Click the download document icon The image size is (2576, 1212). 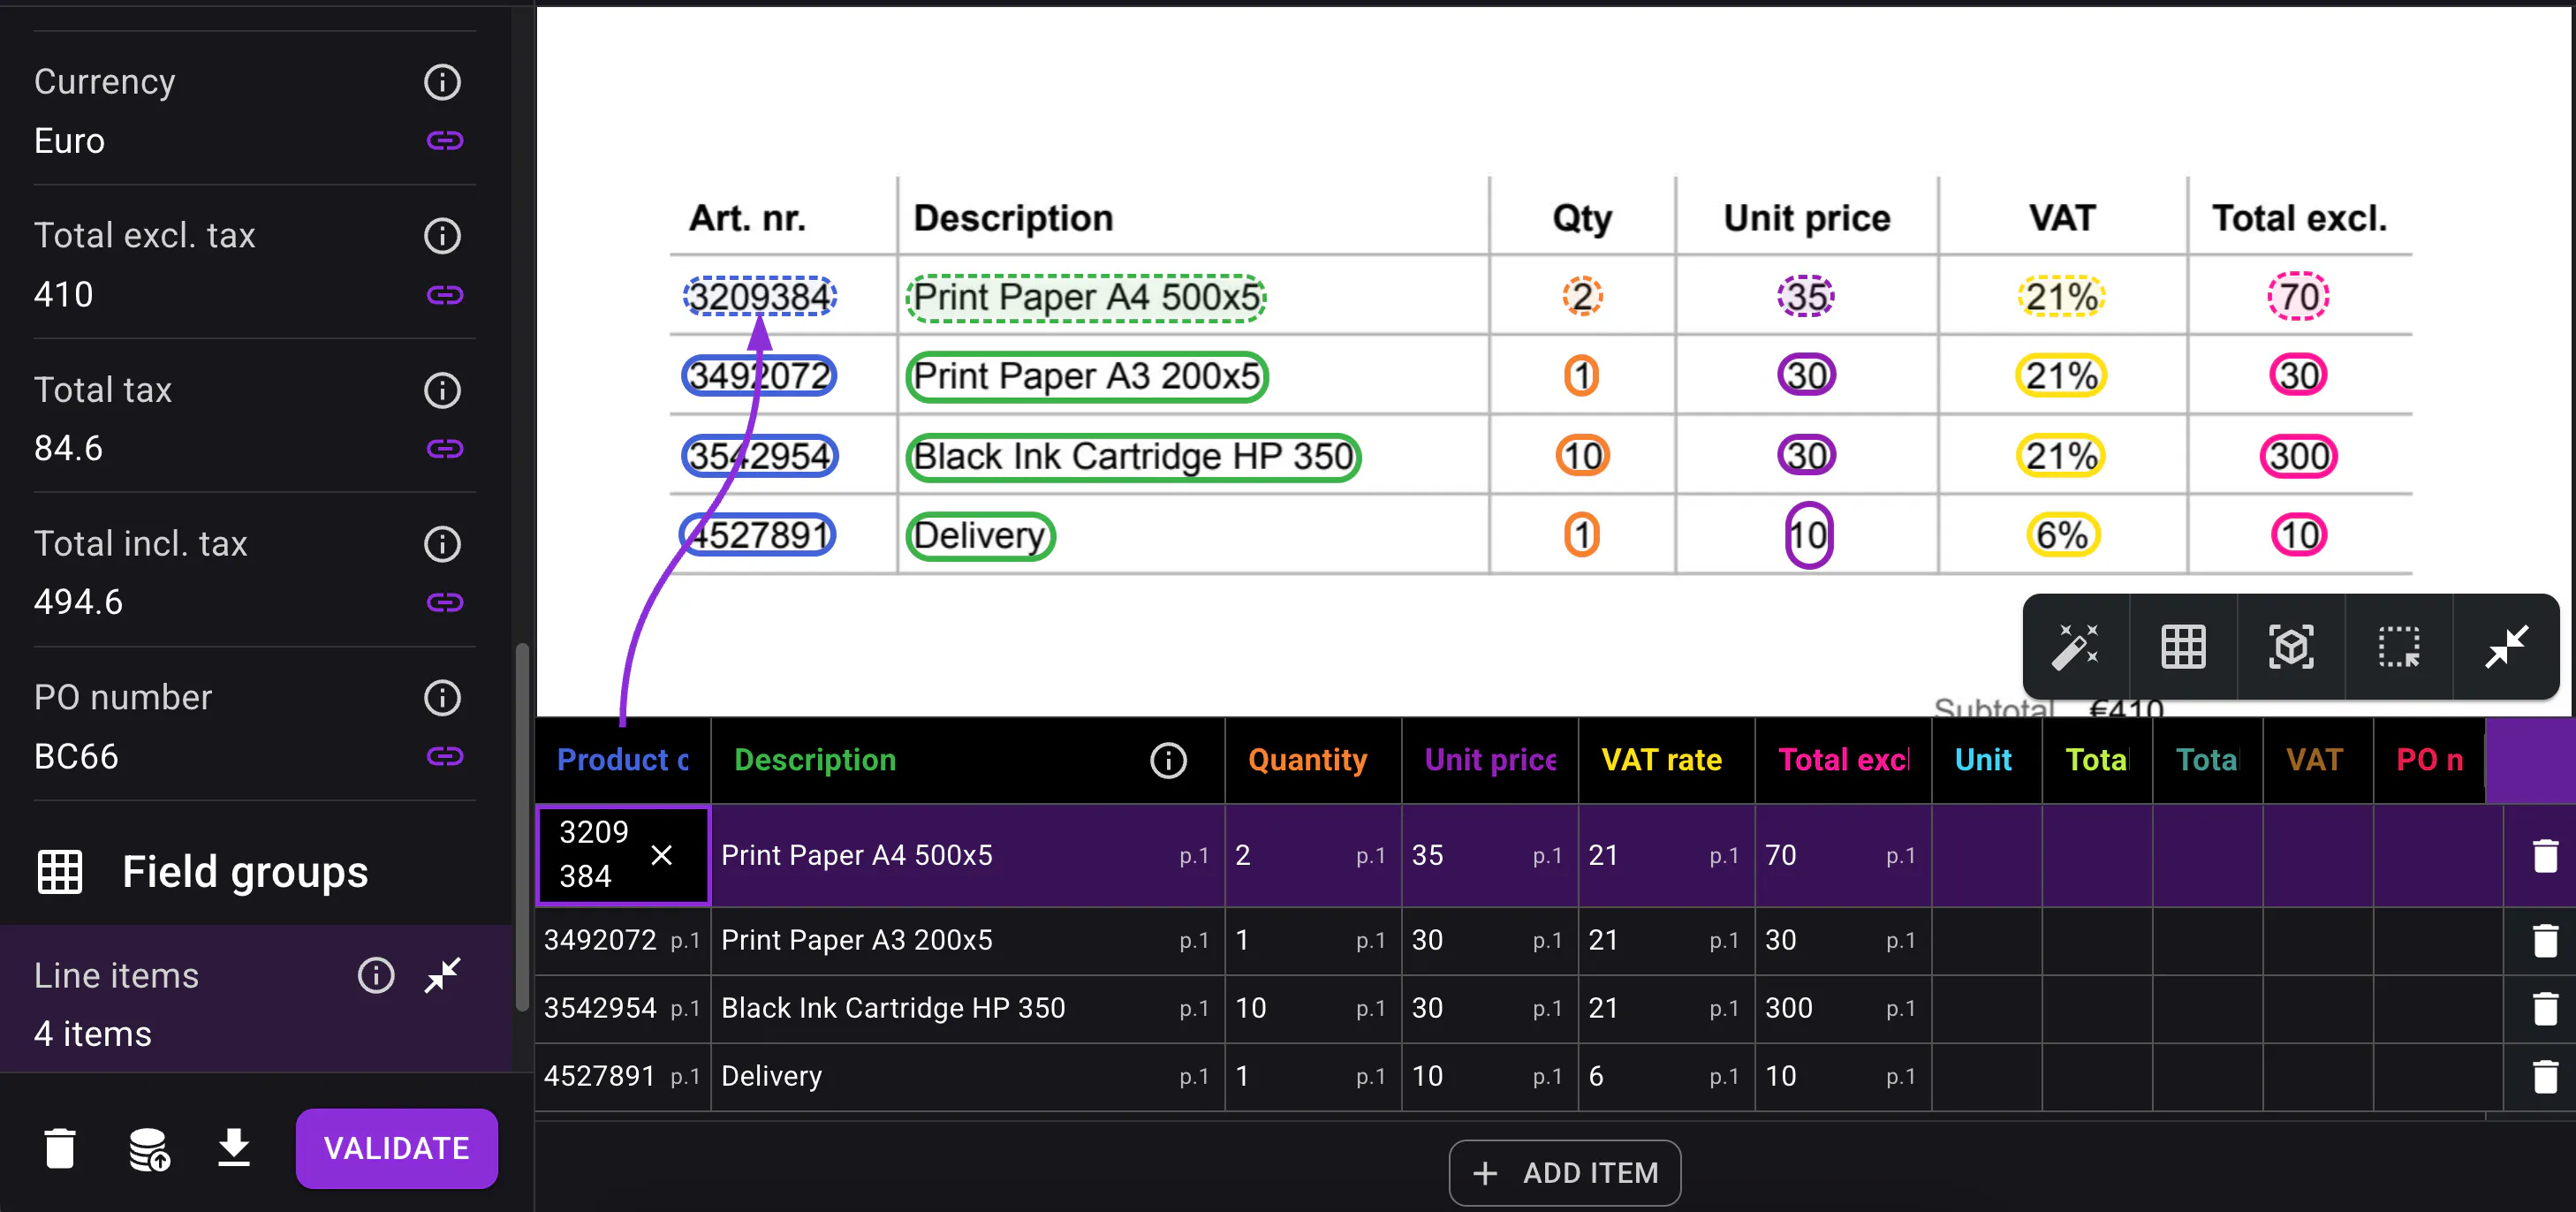(x=234, y=1148)
